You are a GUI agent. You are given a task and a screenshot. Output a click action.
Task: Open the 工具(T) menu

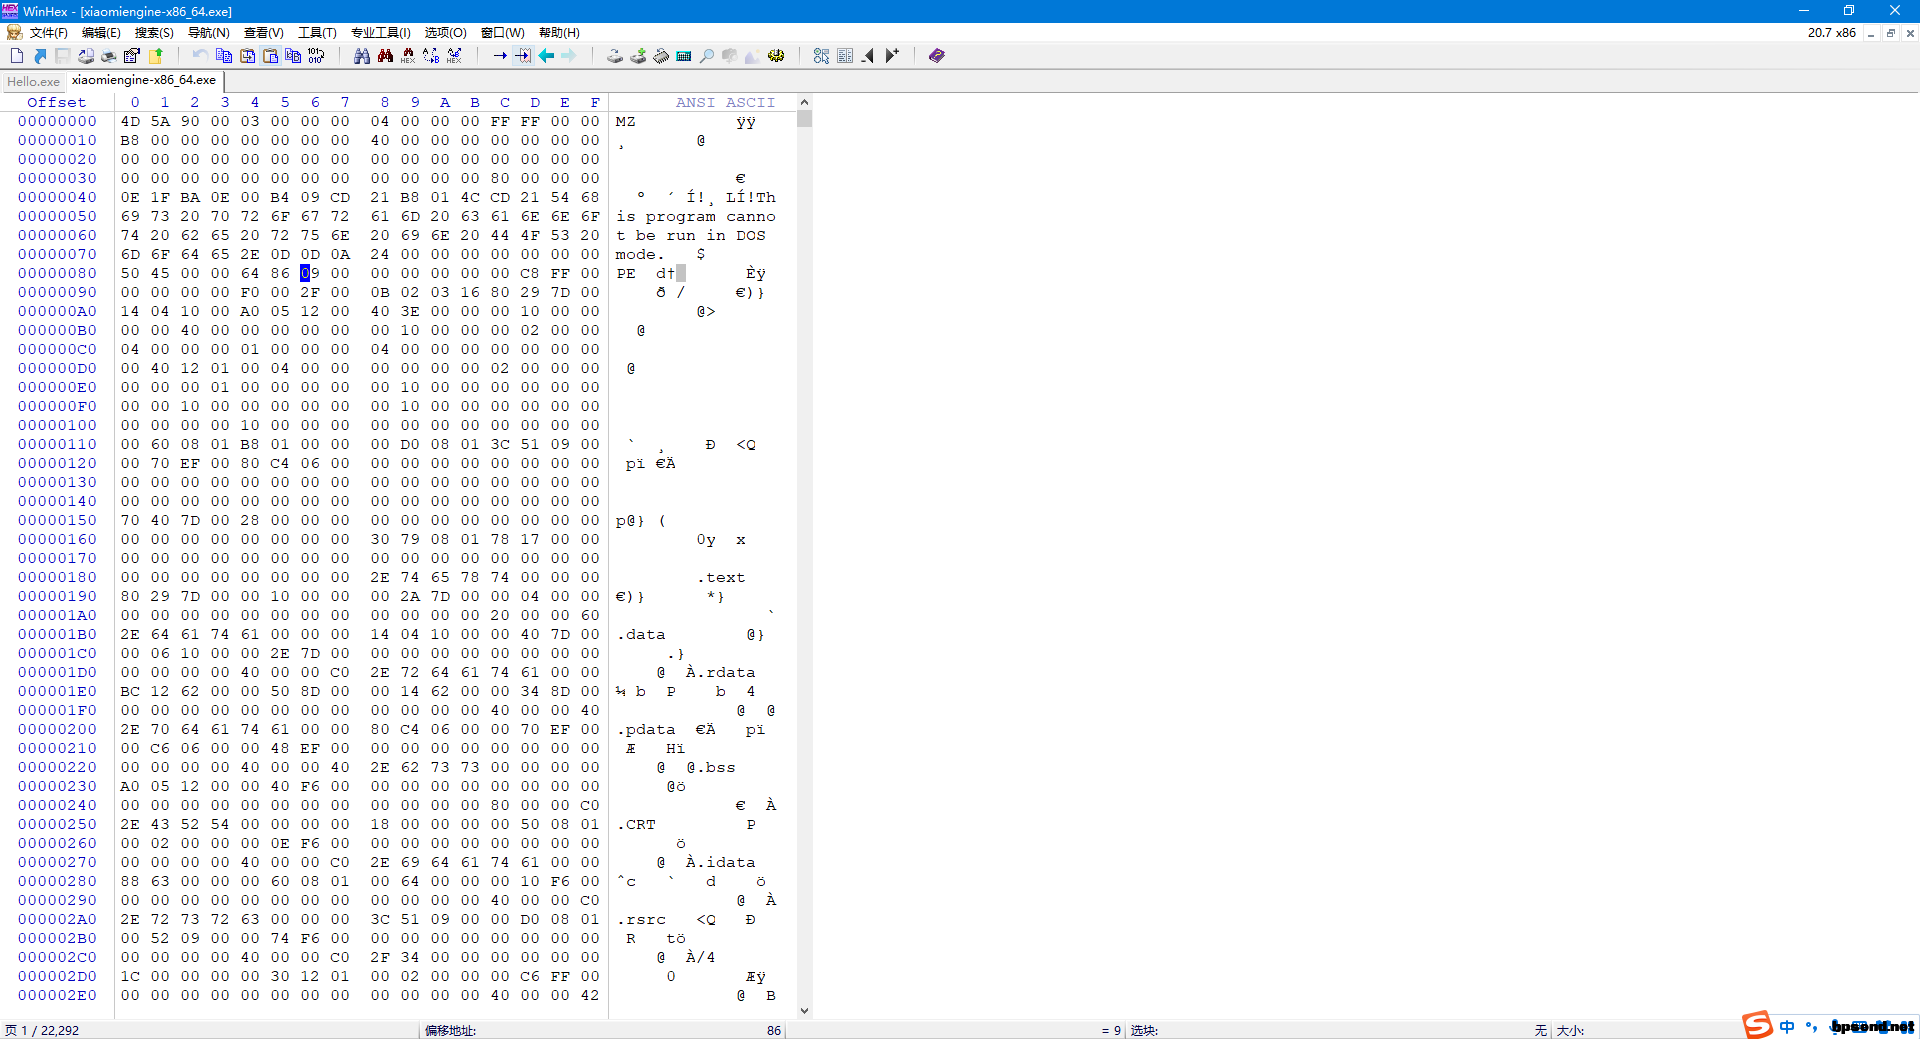[317, 33]
